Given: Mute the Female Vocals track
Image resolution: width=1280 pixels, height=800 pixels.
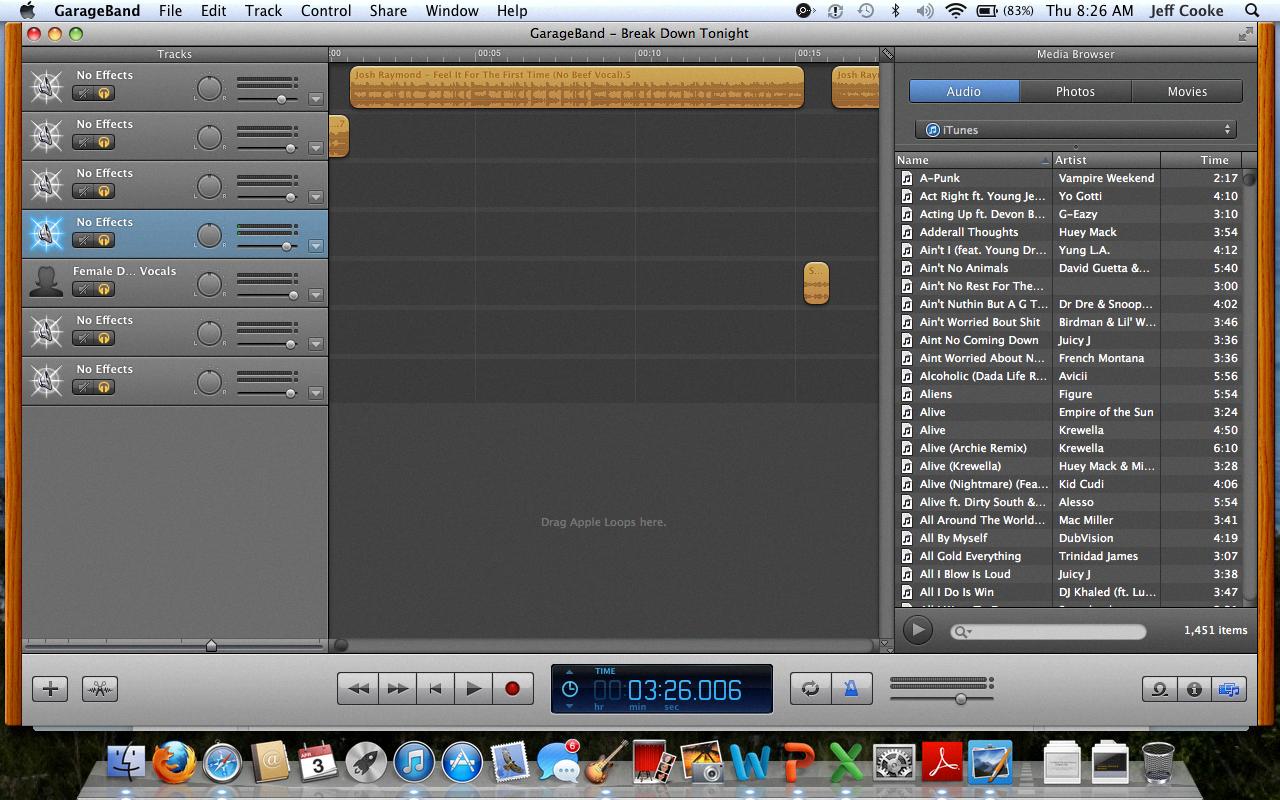Looking at the screenshot, I should click(83, 289).
